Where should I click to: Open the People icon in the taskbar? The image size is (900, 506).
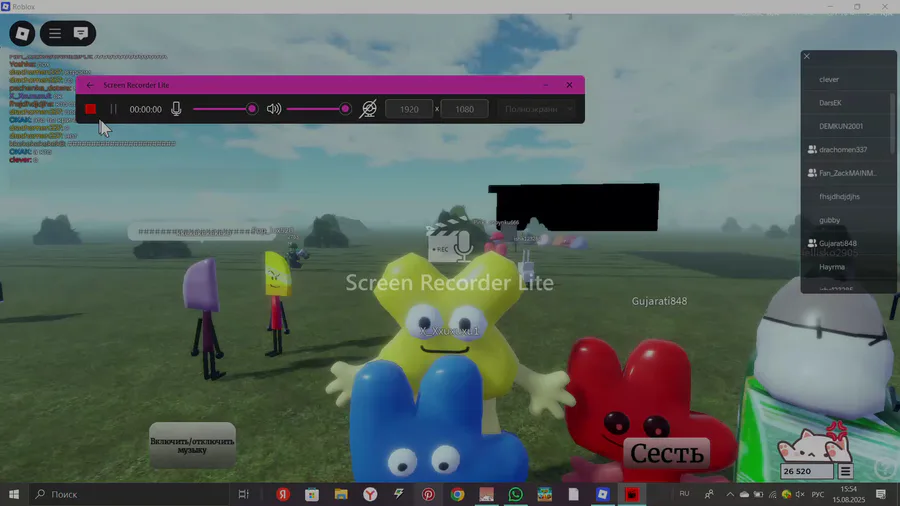point(709,494)
